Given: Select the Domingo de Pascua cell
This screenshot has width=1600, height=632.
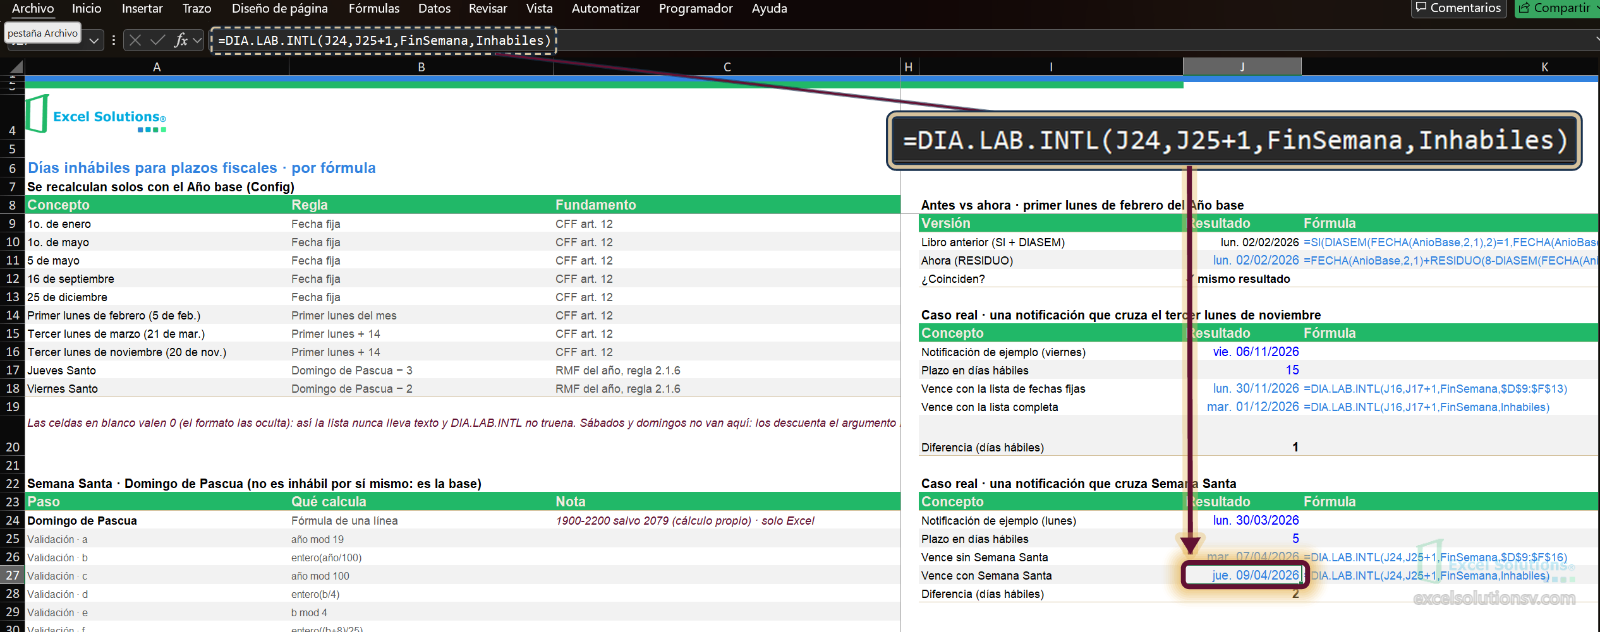Looking at the screenshot, I should pyautogui.click(x=157, y=521).
